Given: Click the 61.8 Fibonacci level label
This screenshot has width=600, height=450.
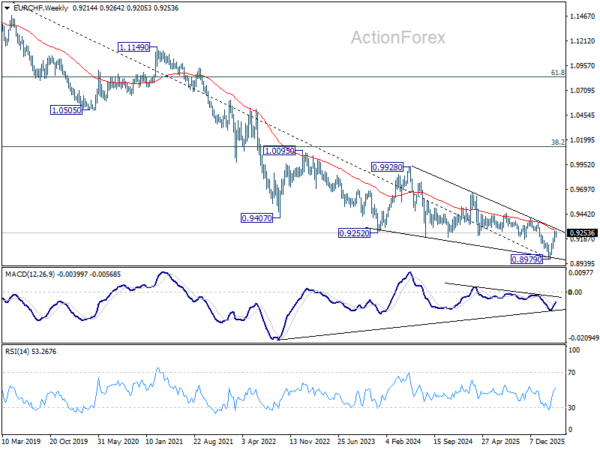Looking at the screenshot, I should (558, 73).
